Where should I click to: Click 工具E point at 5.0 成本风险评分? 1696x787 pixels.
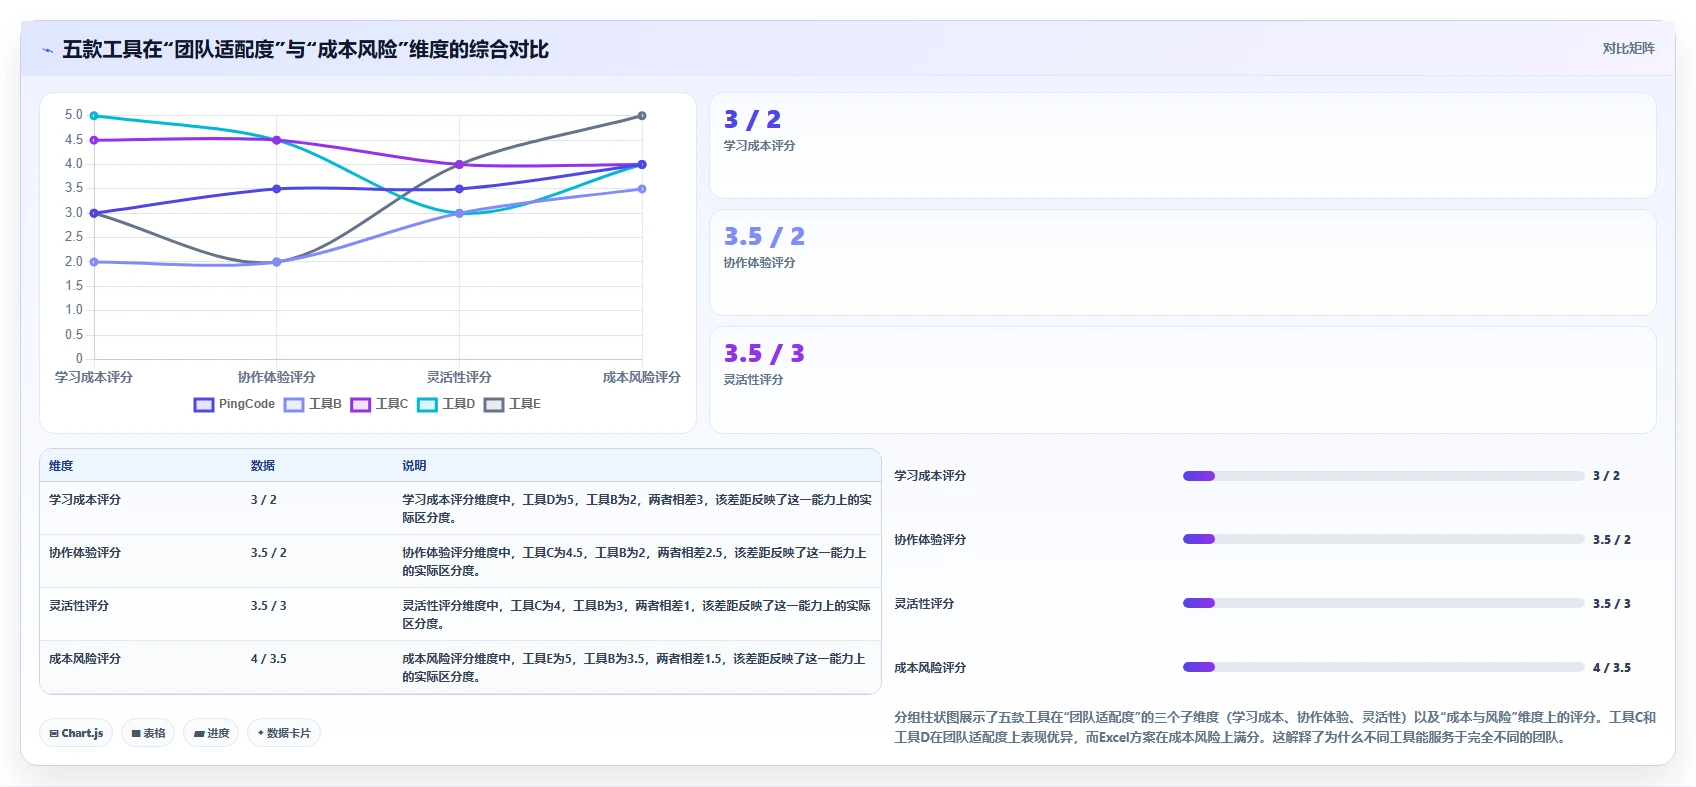(642, 116)
